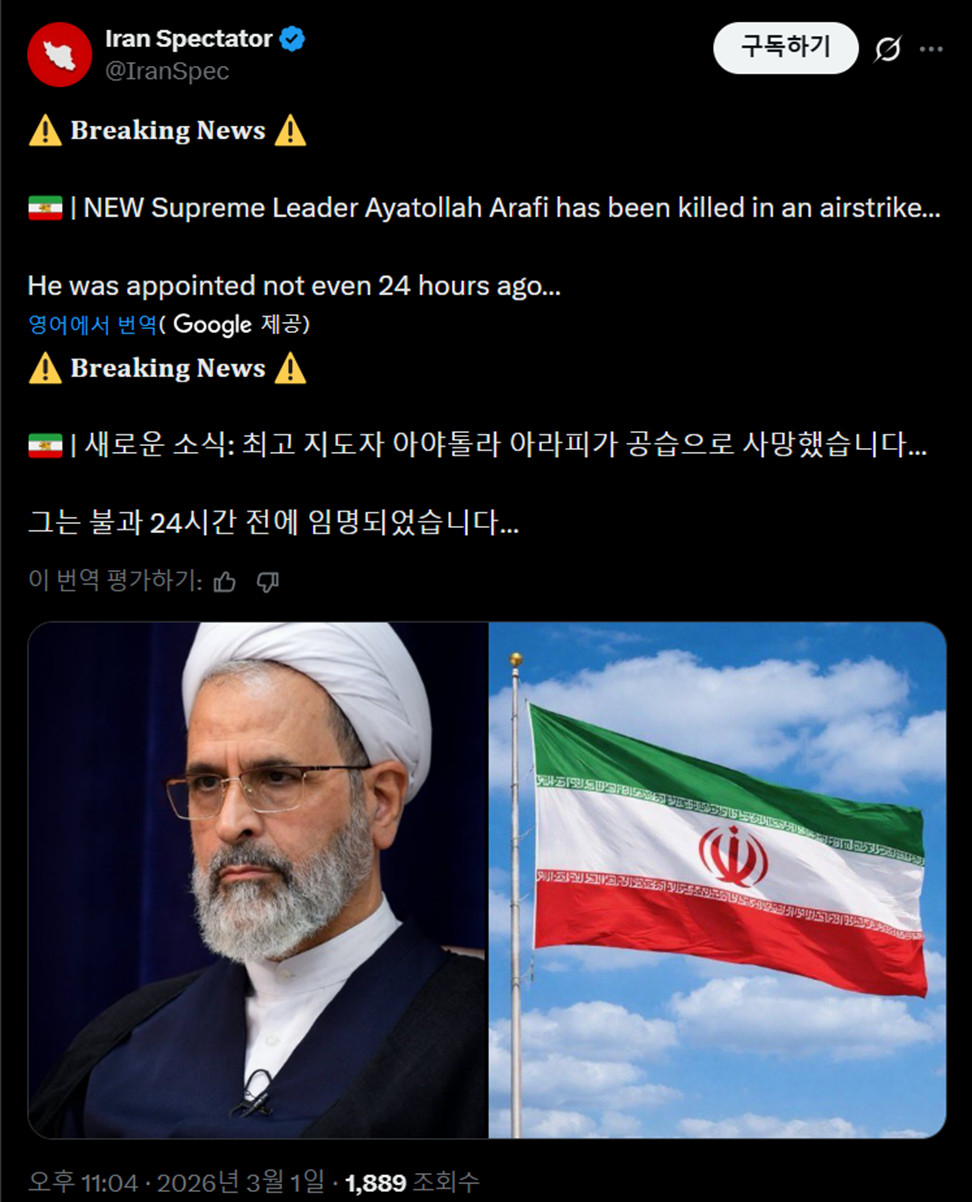
Task: Open Grok explain icon beside subscribe
Action: [x=887, y=49]
